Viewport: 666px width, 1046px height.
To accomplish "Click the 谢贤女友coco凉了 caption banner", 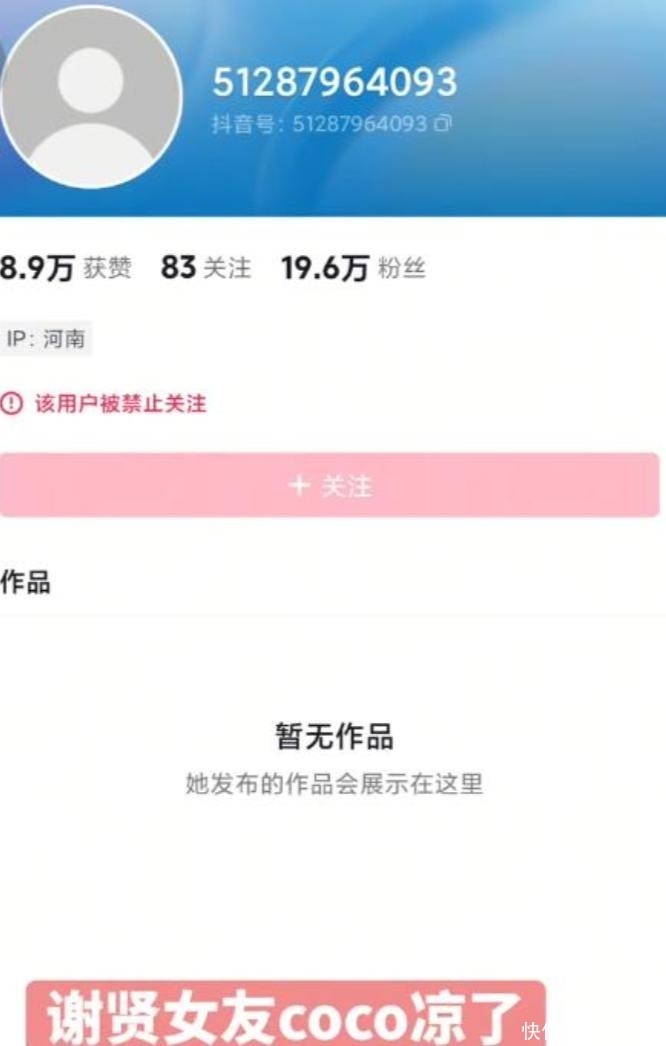I will pos(286,1015).
